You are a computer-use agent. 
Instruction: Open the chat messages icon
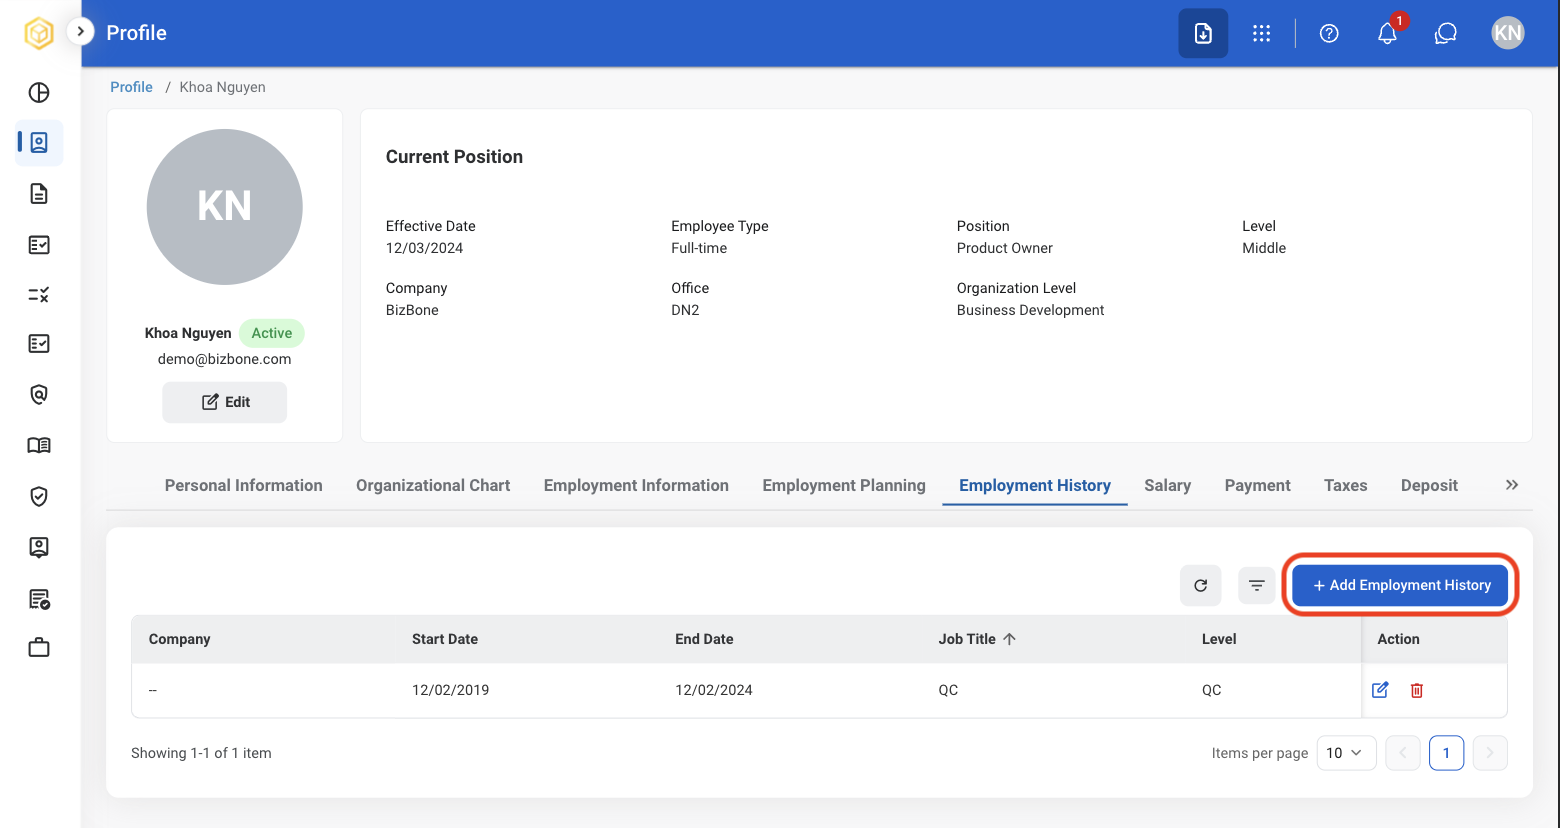(x=1446, y=33)
